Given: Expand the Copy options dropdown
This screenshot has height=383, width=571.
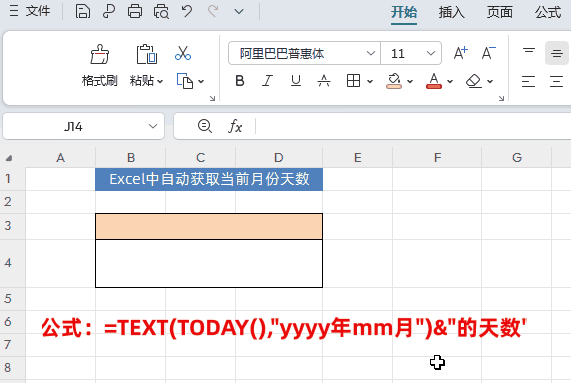Looking at the screenshot, I should coord(201,82).
